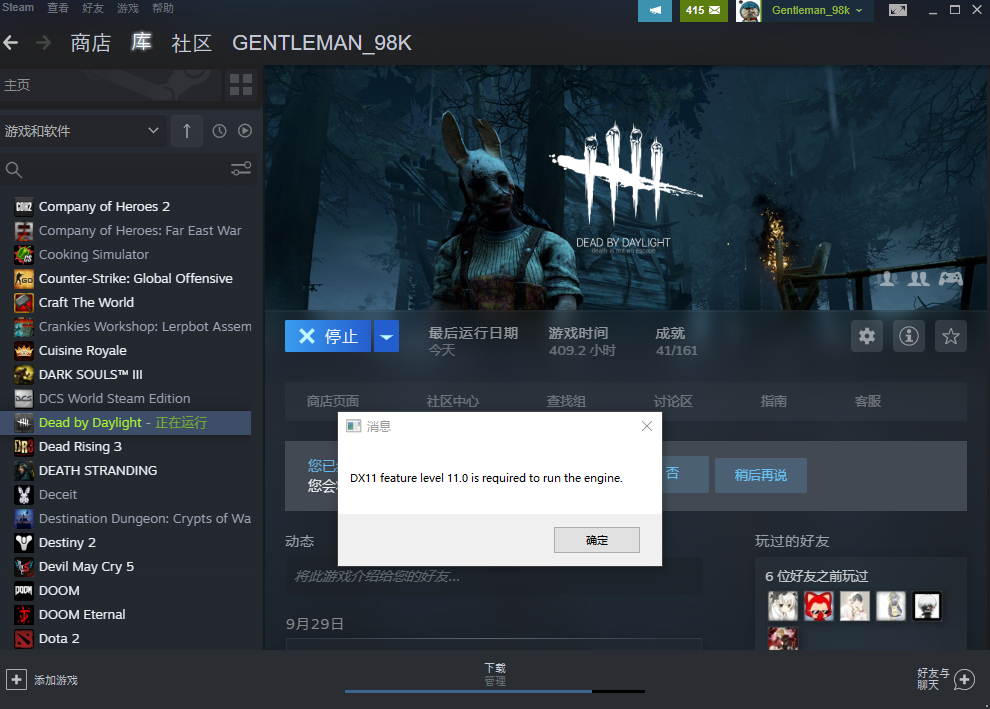Click the announcement megaphone icon
Image resolution: width=990 pixels, height=709 pixels.
coord(655,11)
